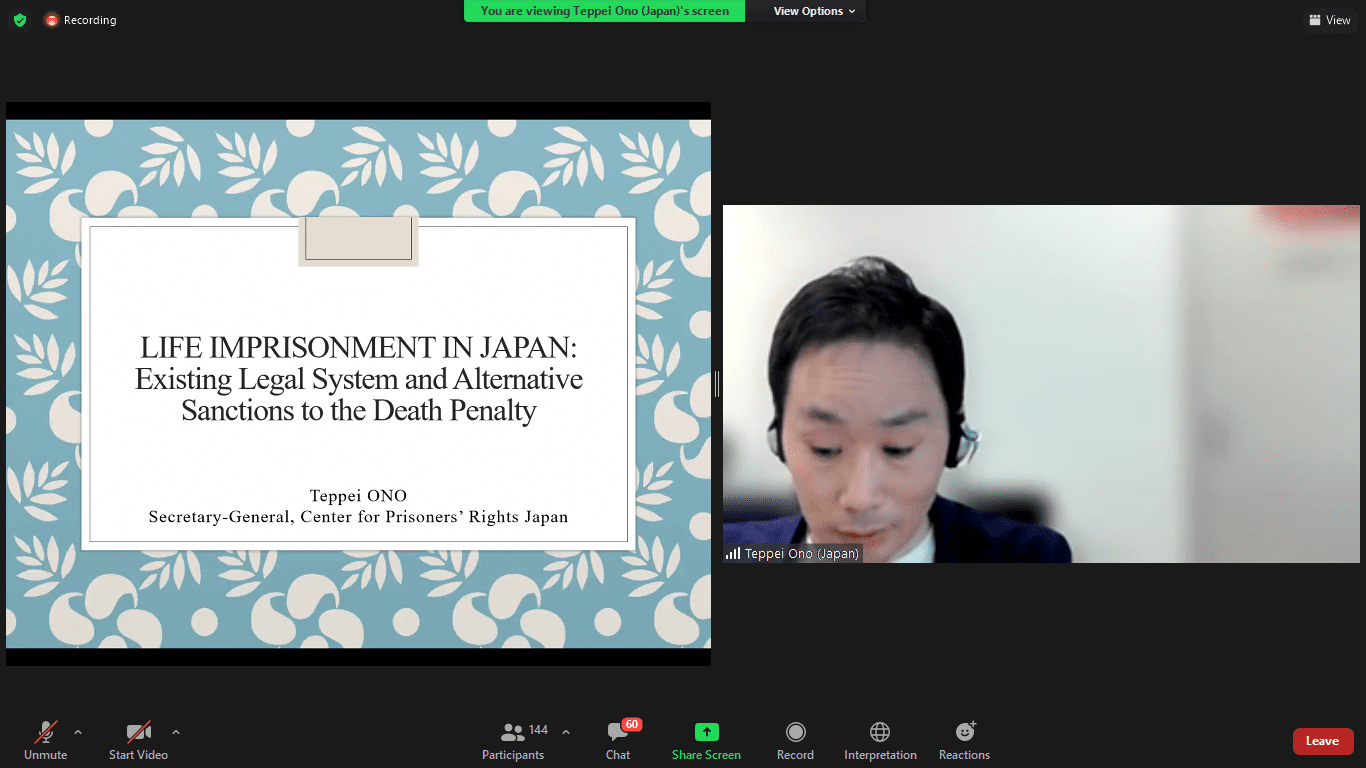
Task: Toggle Start Video camera on
Action: (138, 741)
